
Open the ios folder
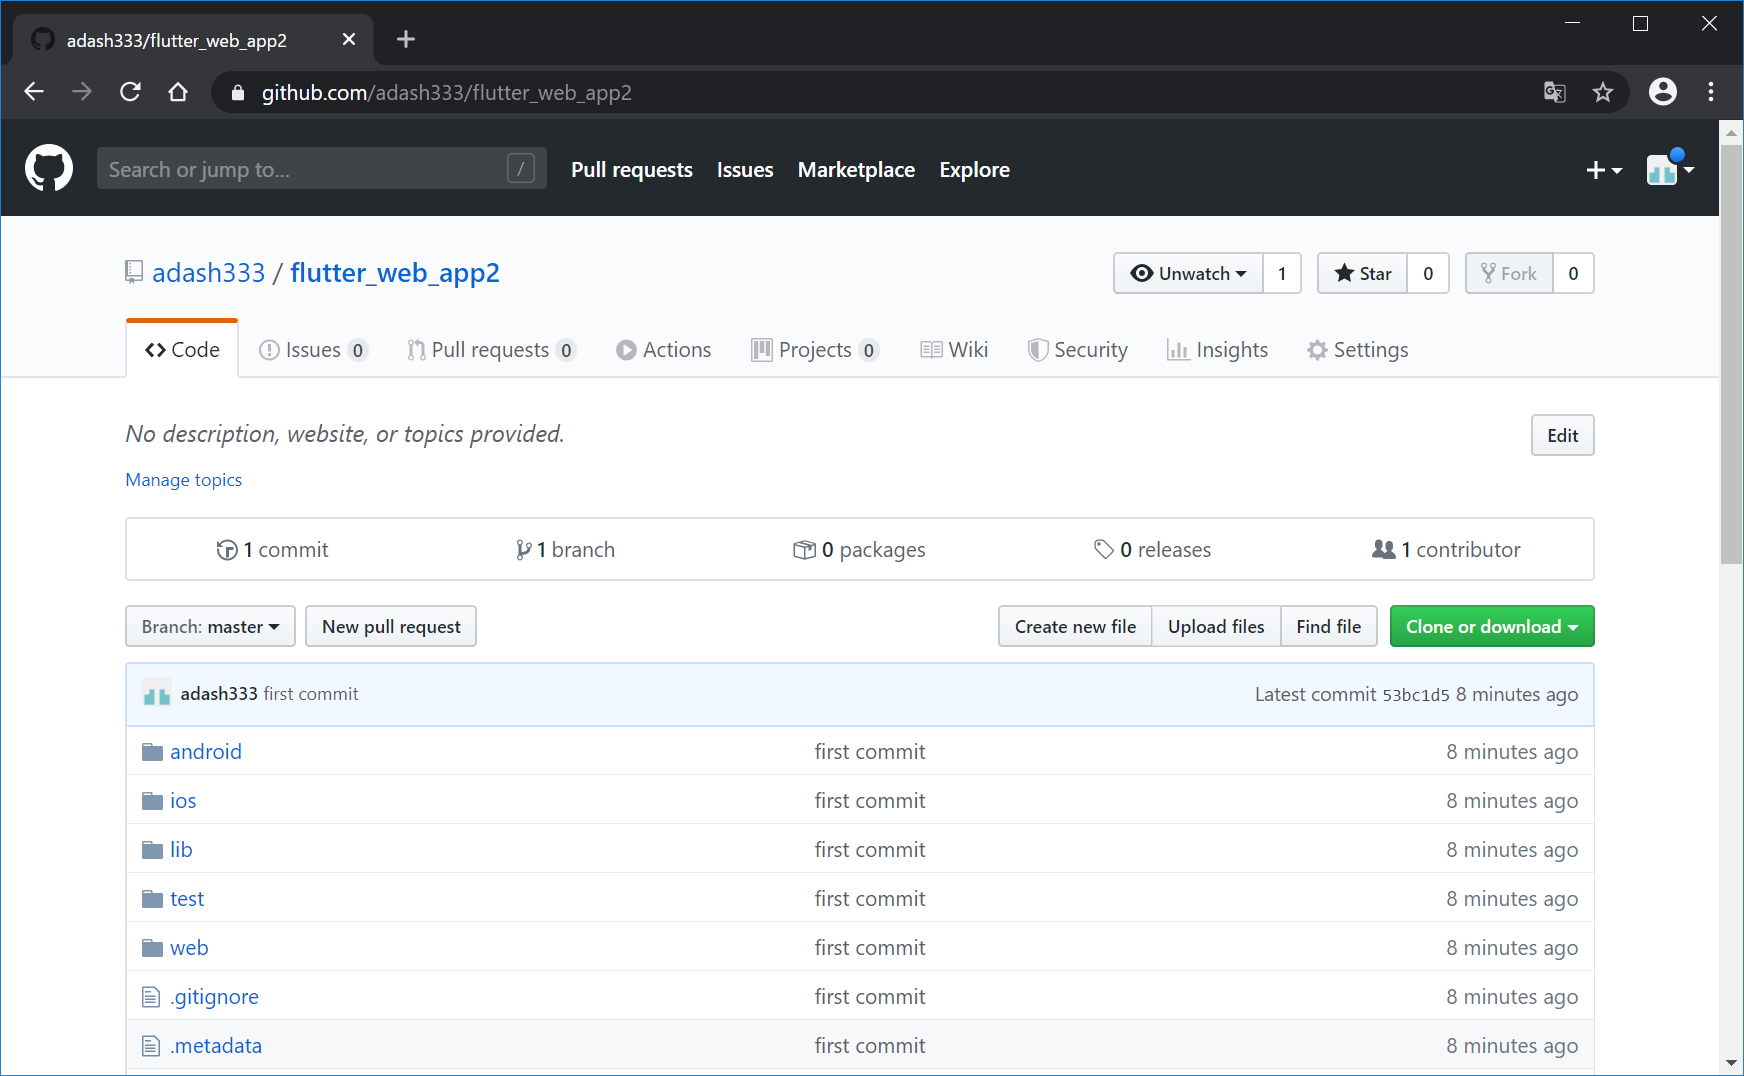(x=183, y=801)
